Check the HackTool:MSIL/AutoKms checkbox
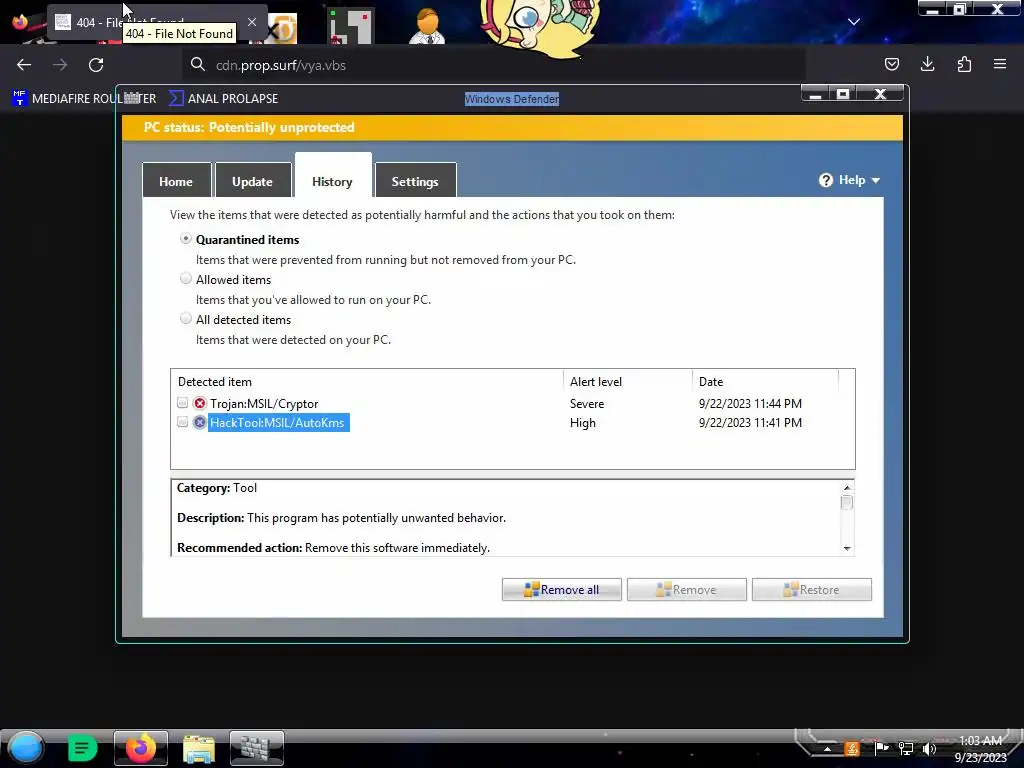This screenshot has height=768, width=1024. pos(182,422)
